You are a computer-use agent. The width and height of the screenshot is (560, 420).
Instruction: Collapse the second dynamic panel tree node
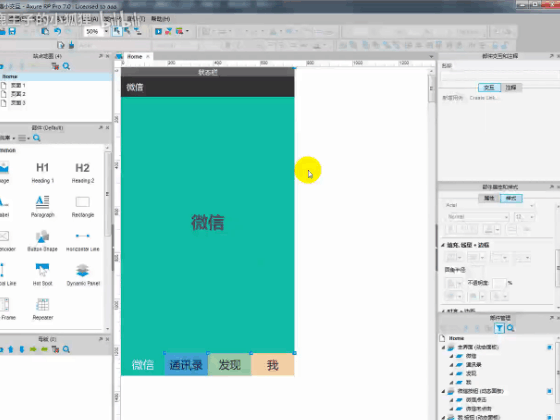[444, 391]
